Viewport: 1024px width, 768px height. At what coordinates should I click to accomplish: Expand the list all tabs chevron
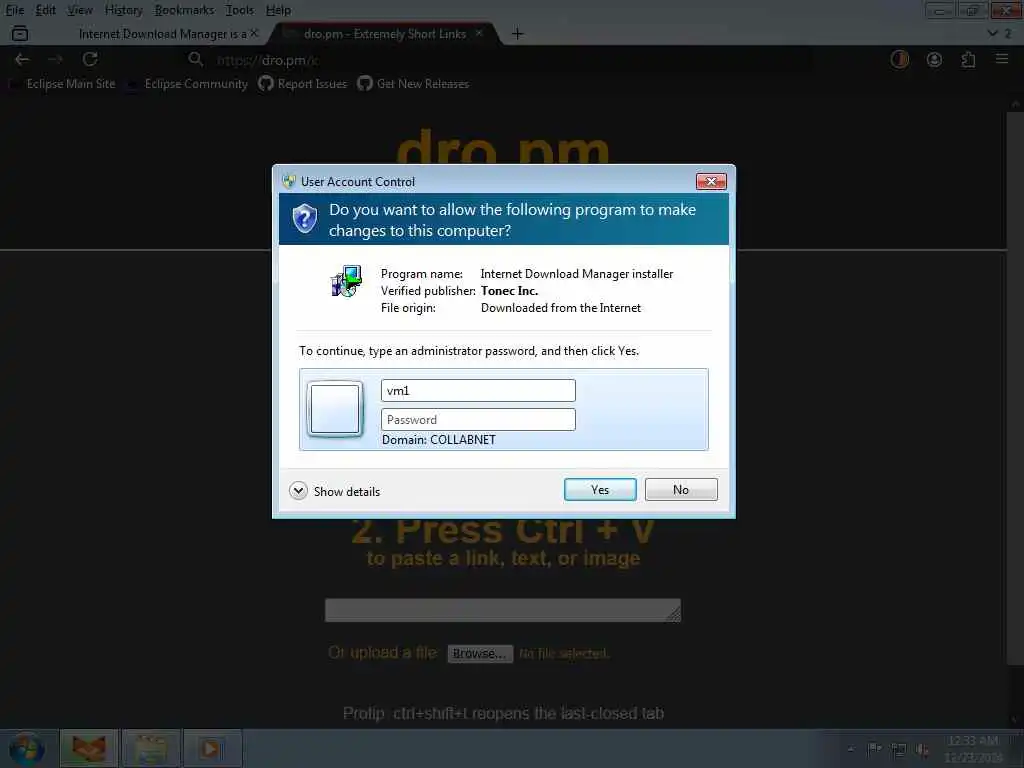pyautogui.click(x=993, y=33)
